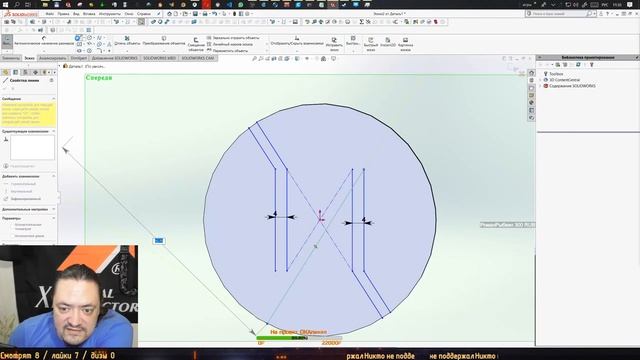Collapse Существующие взаимосвязи section

[x=53, y=131]
